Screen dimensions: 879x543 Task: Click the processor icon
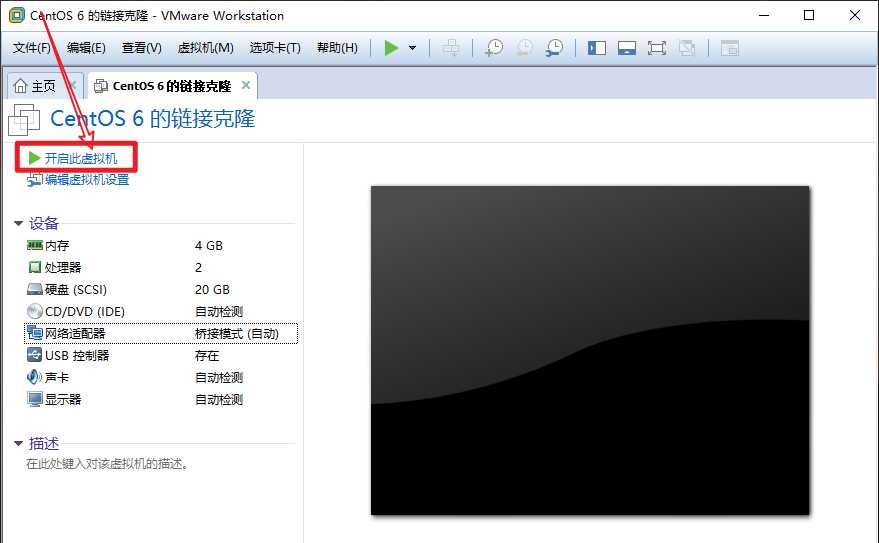coord(35,267)
